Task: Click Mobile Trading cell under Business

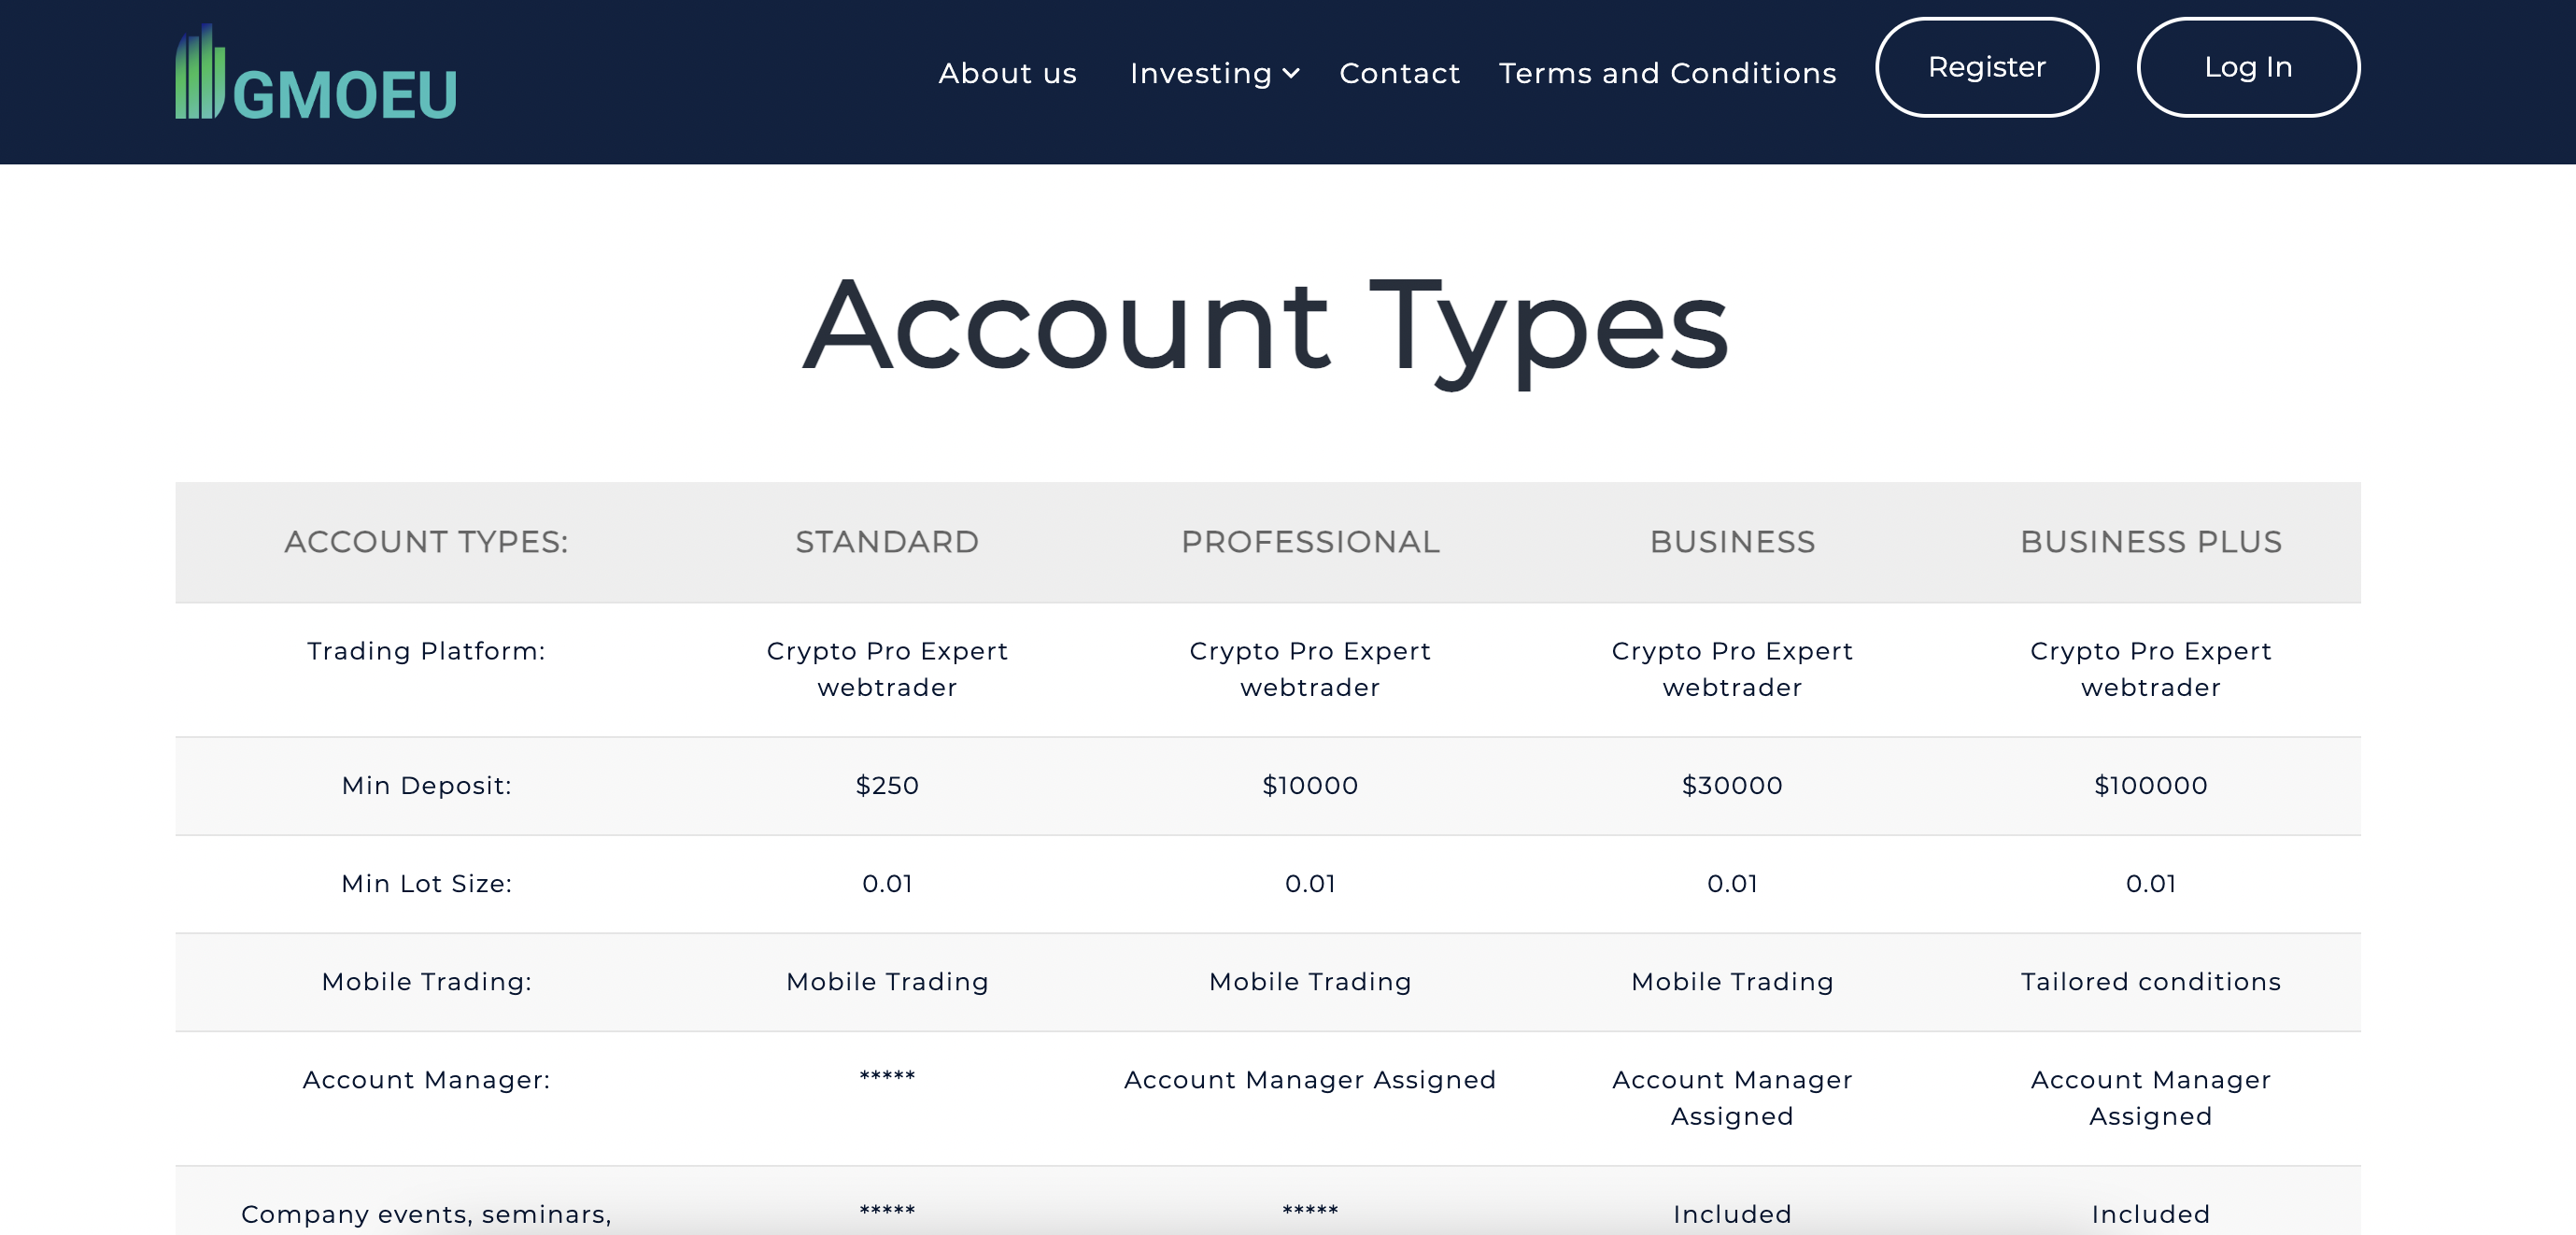Action: pos(1732,981)
